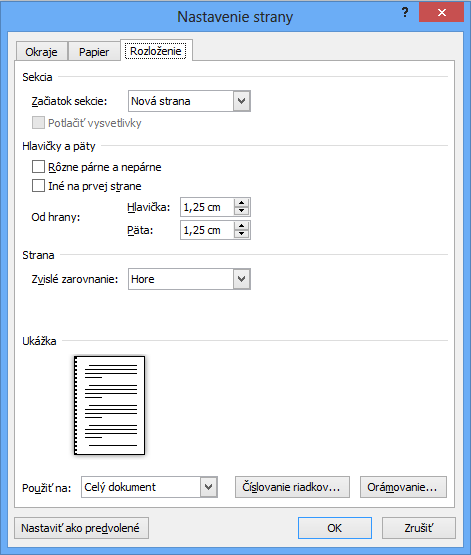Open the Použiť na dropdown list
The height and width of the screenshot is (555, 471).
point(149,487)
